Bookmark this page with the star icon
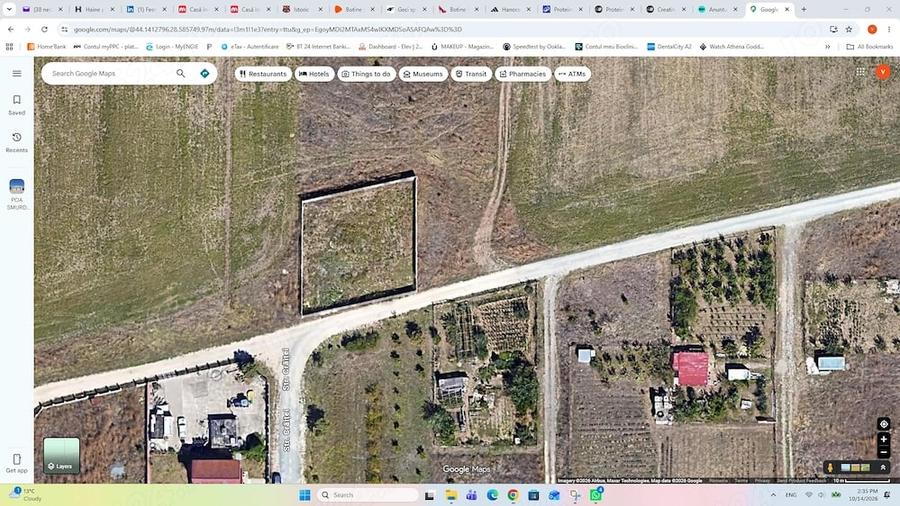This screenshot has width=900, height=506. 849,29
